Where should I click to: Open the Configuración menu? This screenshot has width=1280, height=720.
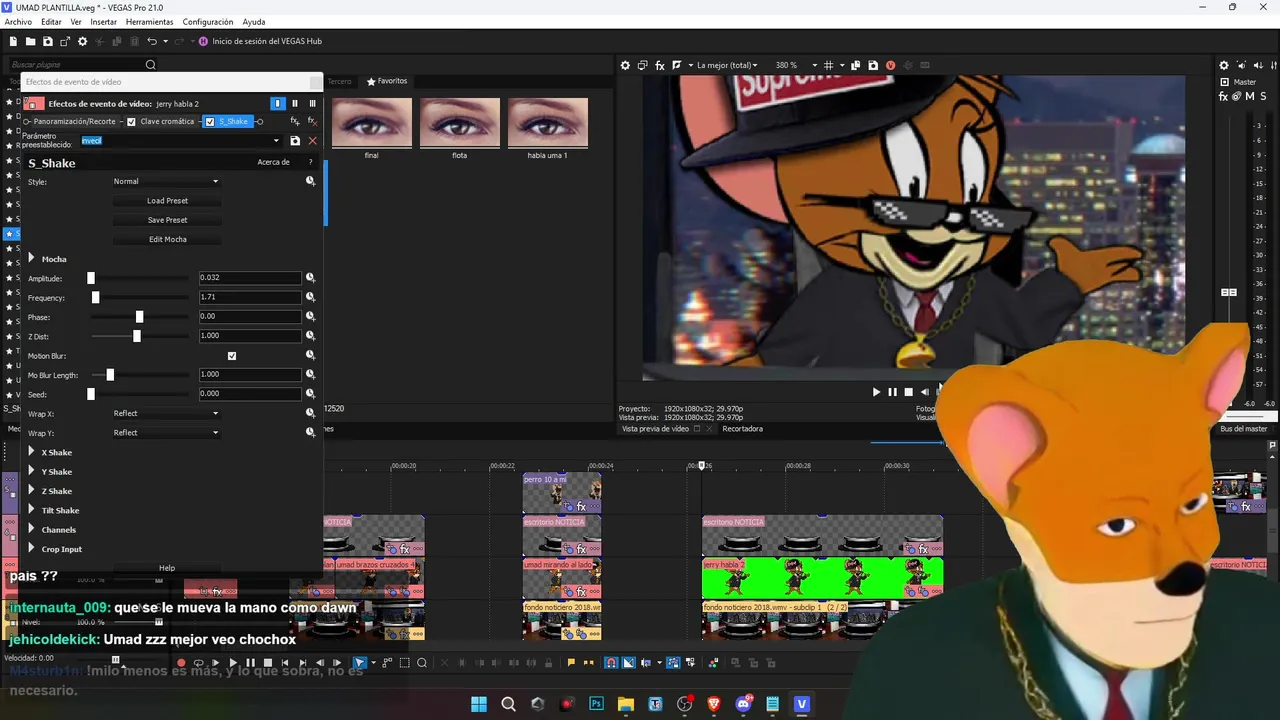[208, 22]
